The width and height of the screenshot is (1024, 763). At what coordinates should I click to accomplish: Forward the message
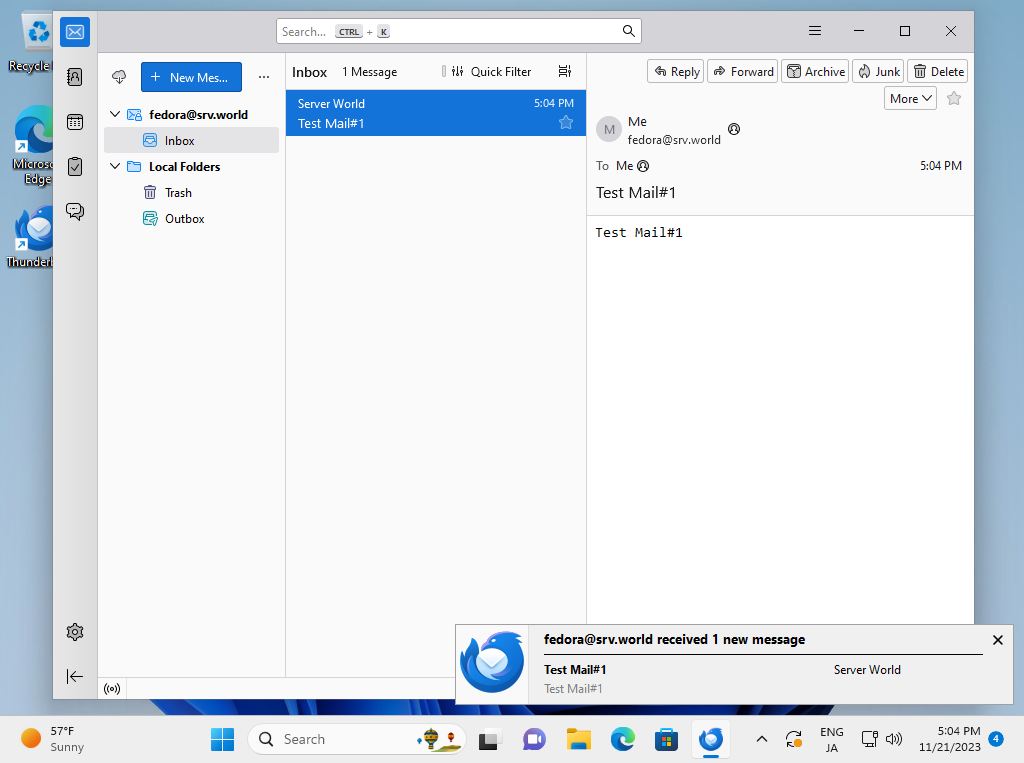click(743, 71)
